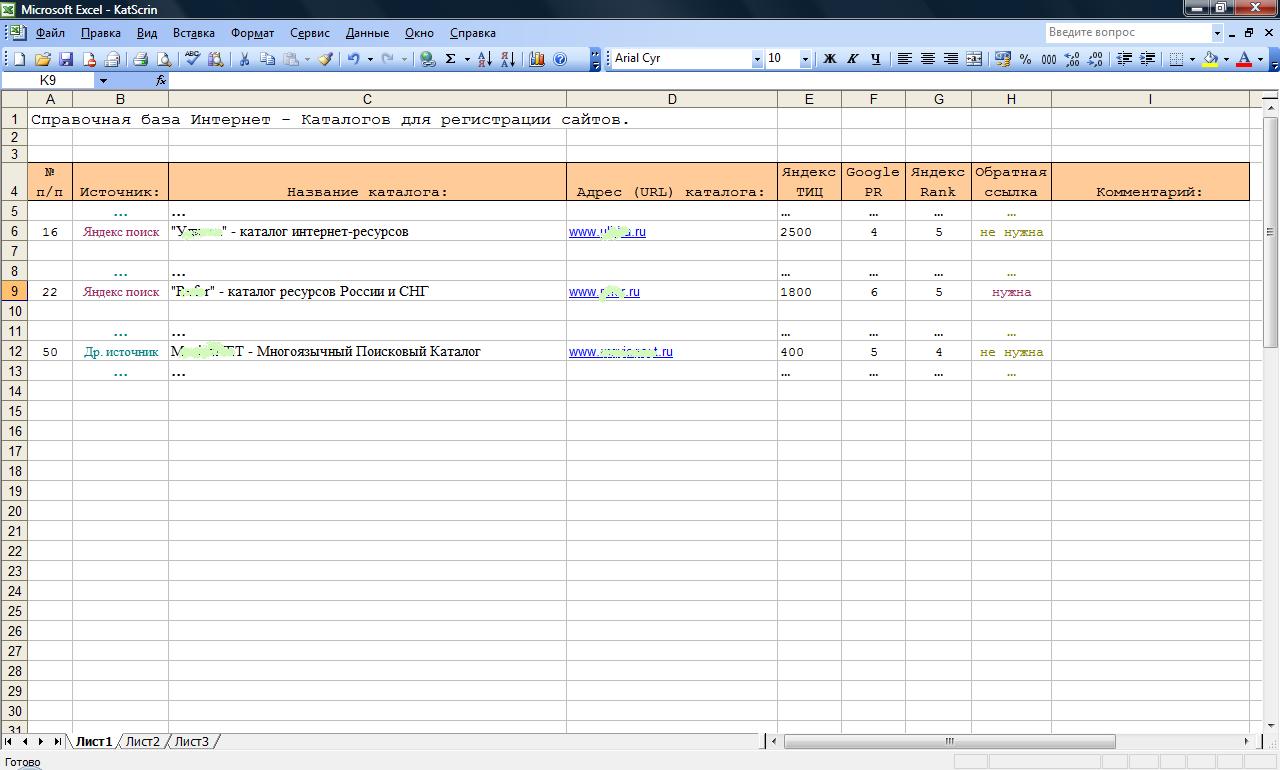Image resolution: width=1280 pixels, height=770 pixels.
Task: Toggle italic (К) formatting
Action: (852, 59)
